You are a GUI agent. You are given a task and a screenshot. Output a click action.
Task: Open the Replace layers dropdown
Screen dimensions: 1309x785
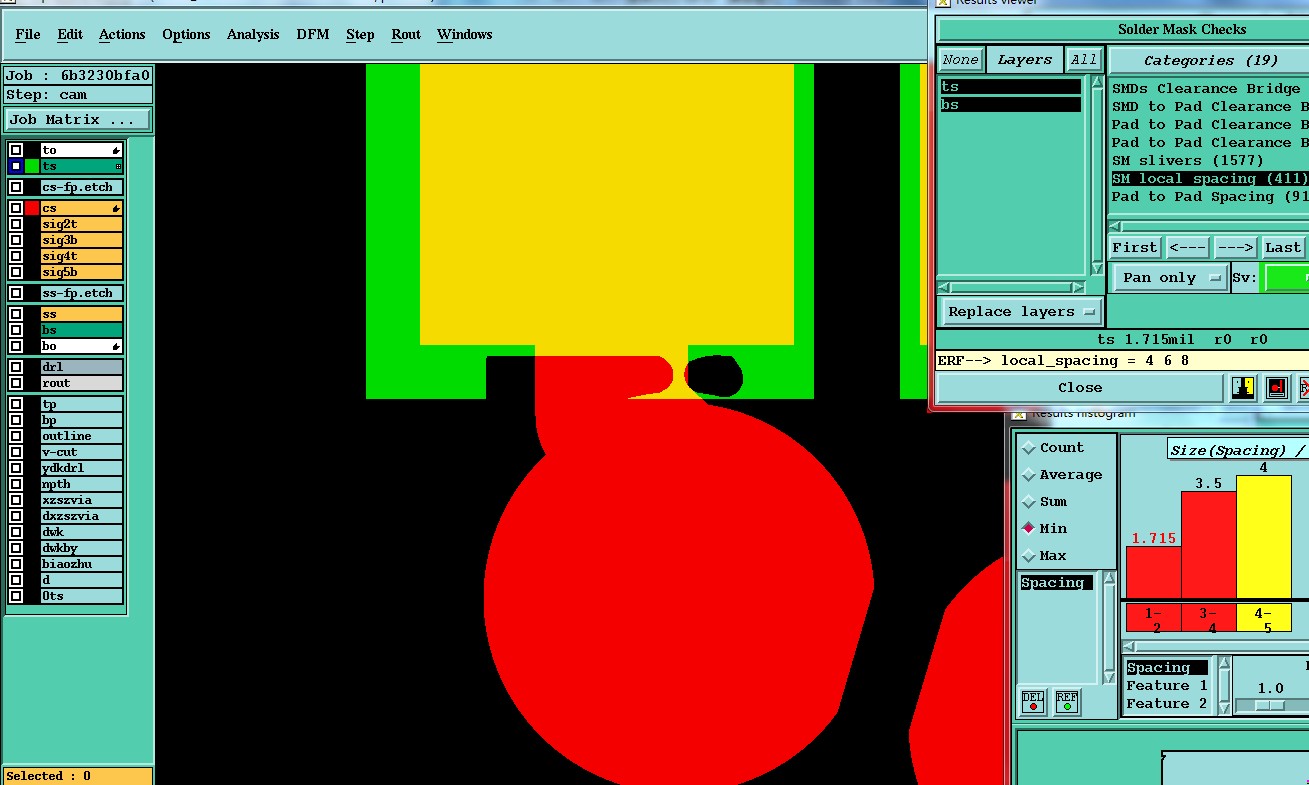(1021, 312)
